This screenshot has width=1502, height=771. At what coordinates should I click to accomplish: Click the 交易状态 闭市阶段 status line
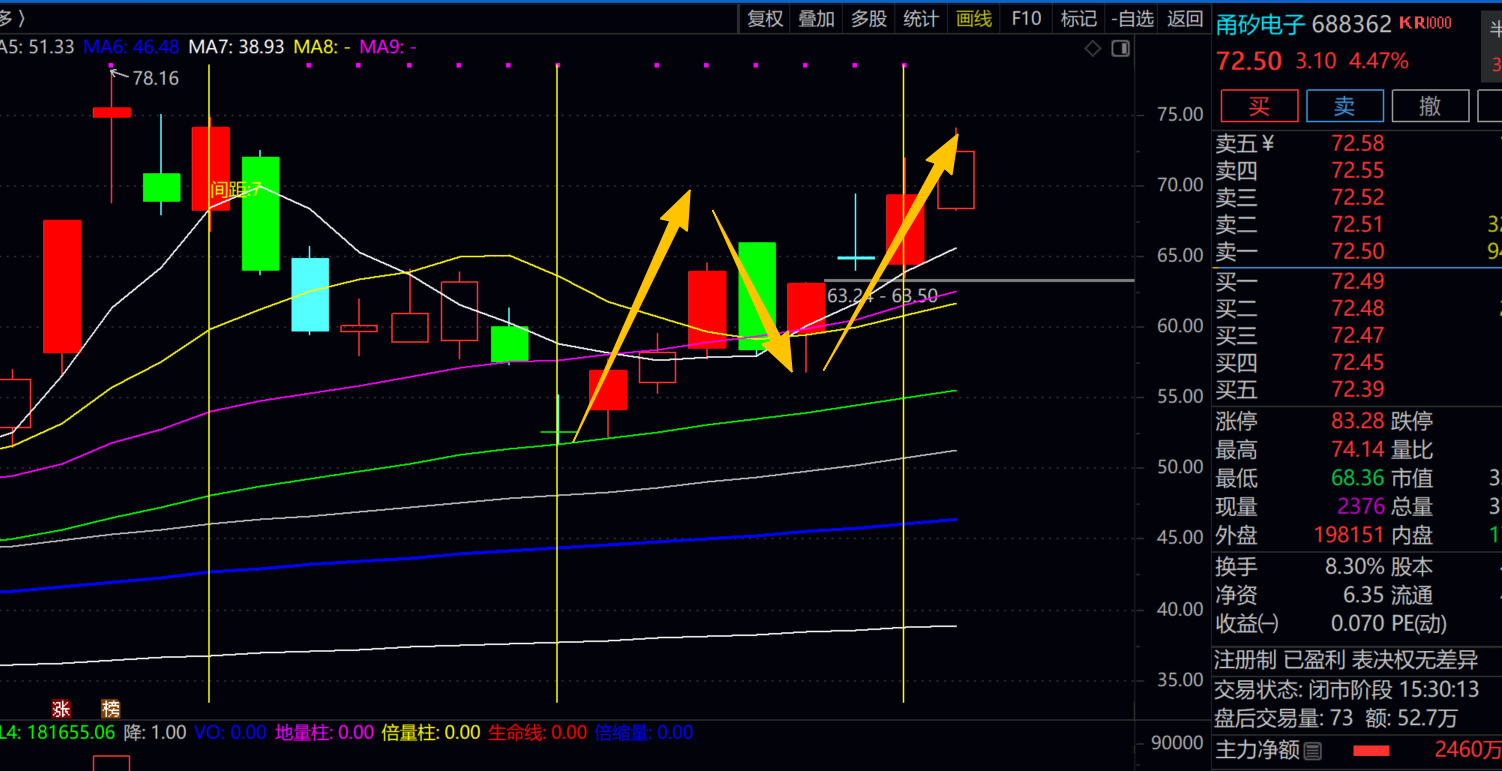coord(1346,689)
